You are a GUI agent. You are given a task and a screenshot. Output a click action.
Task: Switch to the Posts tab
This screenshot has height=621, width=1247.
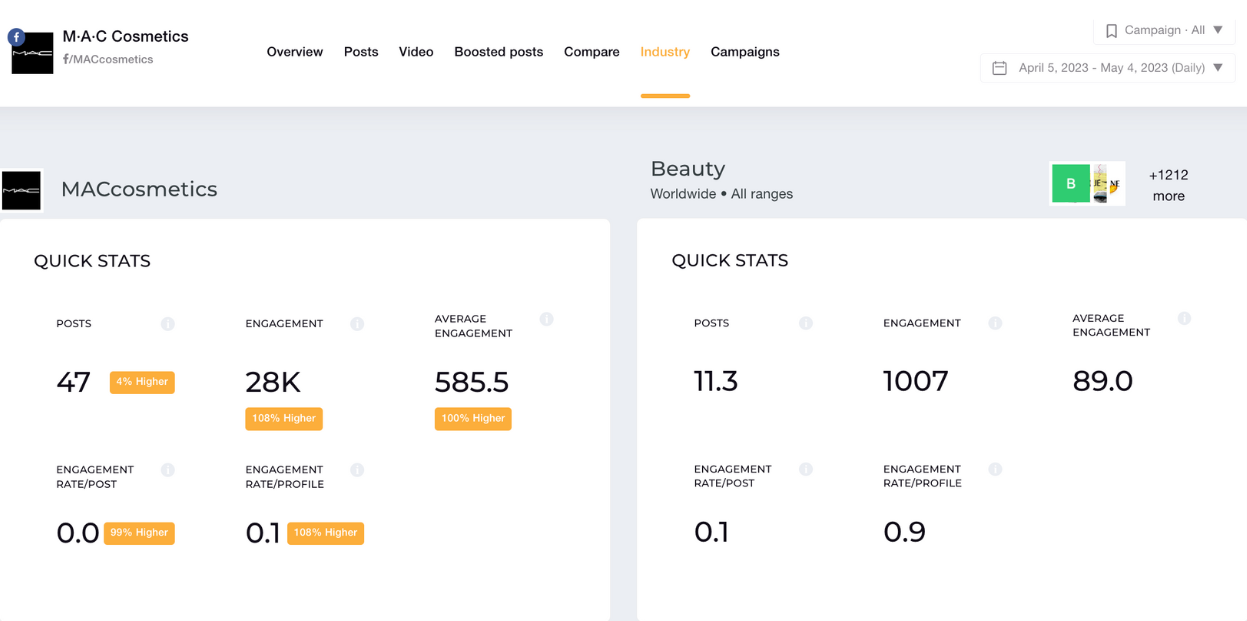(x=361, y=52)
